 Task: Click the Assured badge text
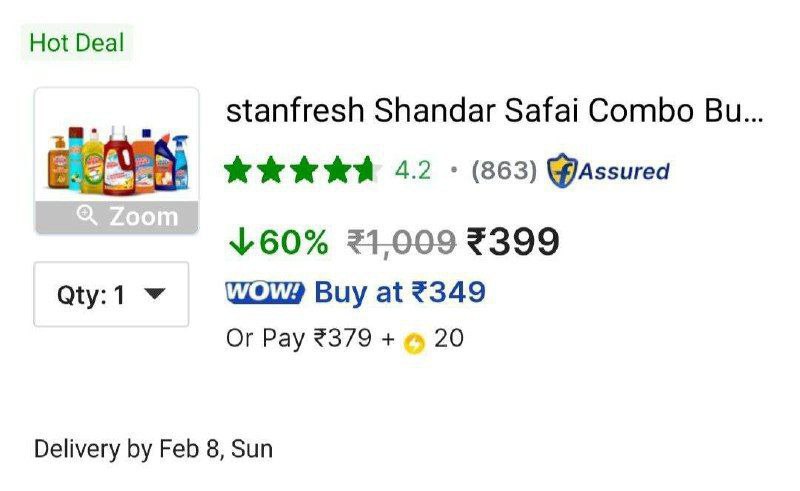click(623, 171)
